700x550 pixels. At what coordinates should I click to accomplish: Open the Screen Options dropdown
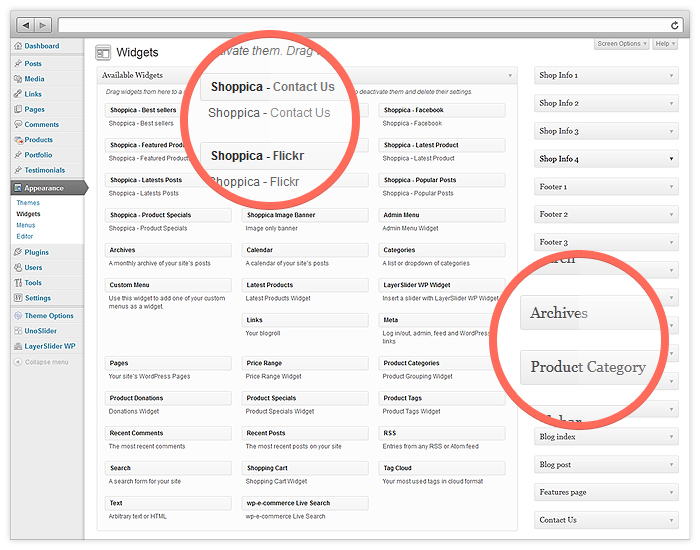tap(621, 44)
